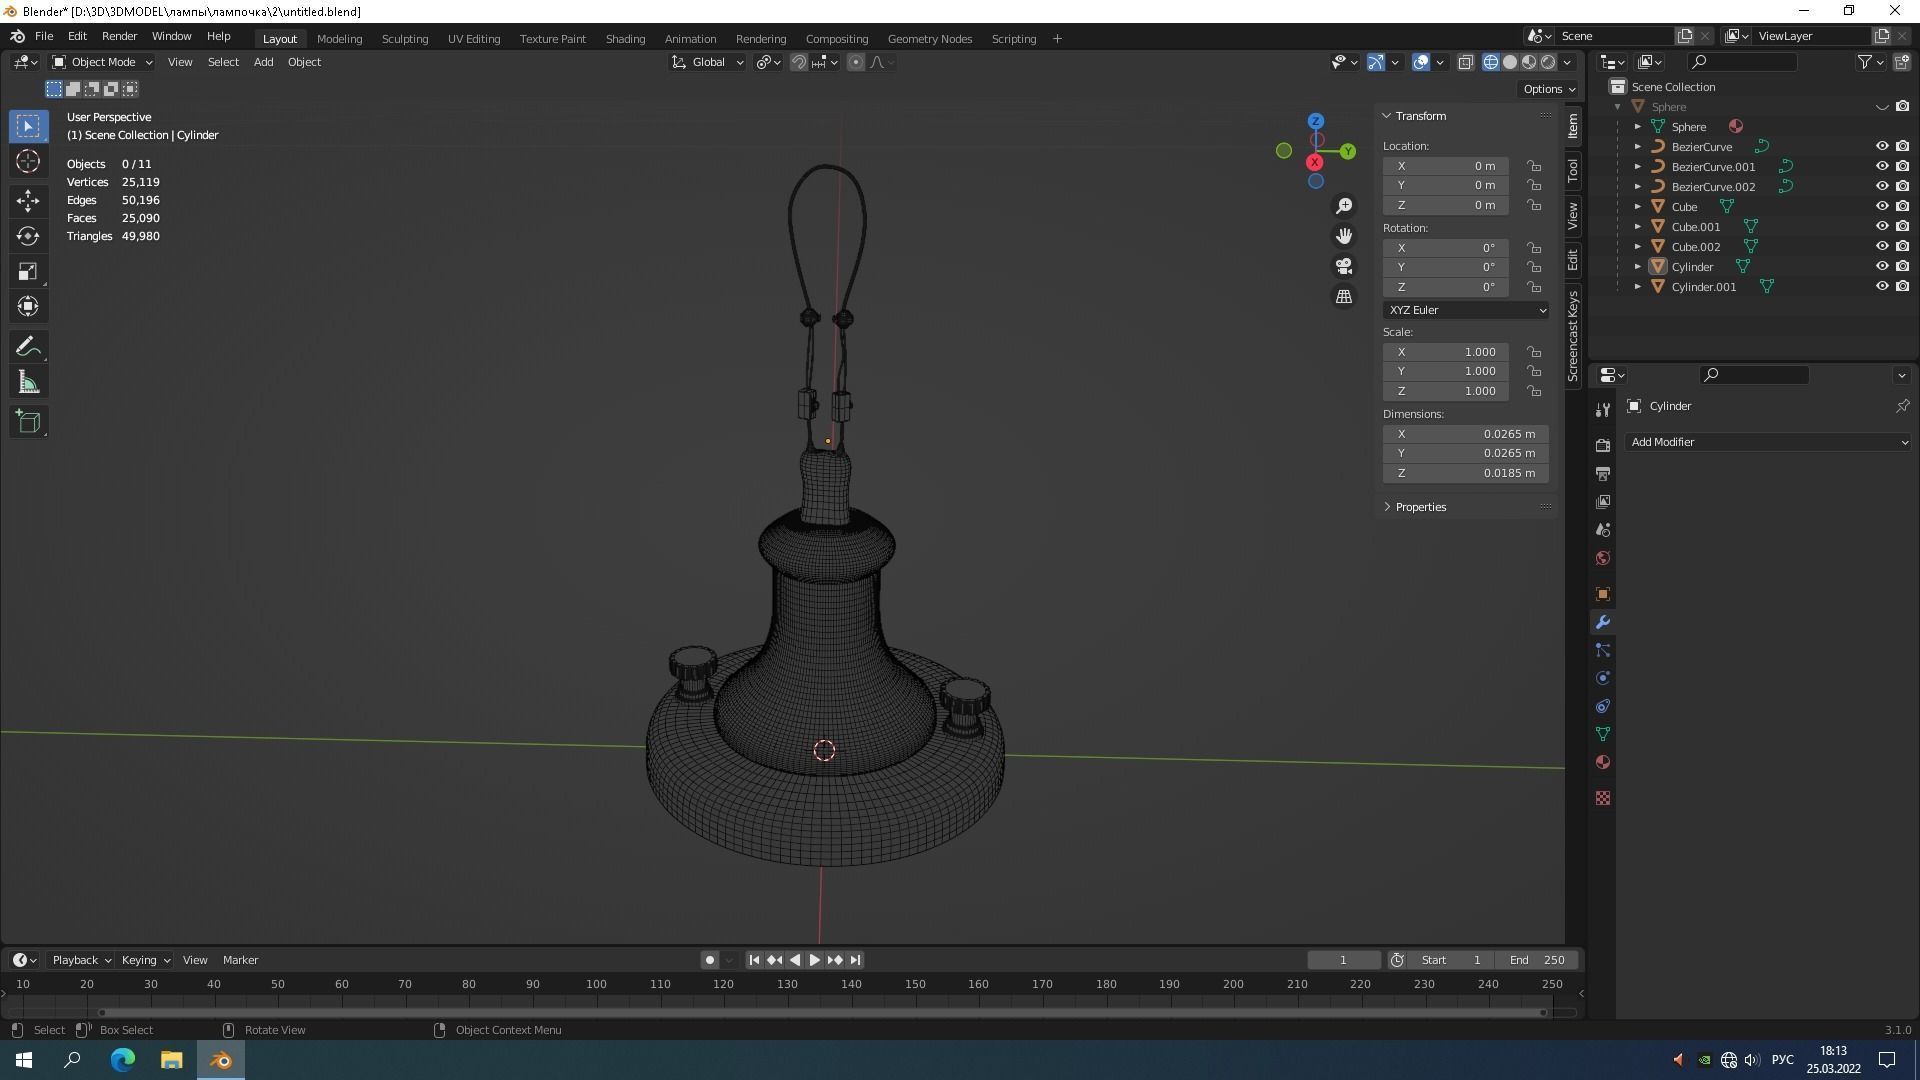Select the Transform tool
The height and width of the screenshot is (1080, 1920).
click(28, 307)
